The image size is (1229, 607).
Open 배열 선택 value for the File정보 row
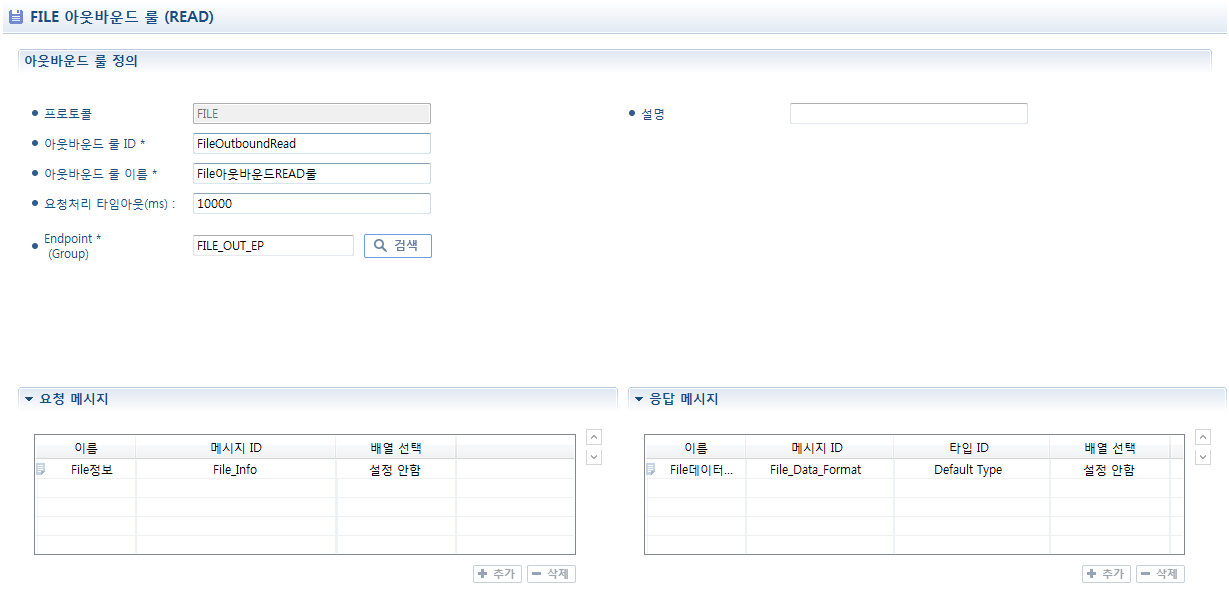click(x=395, y=470)
